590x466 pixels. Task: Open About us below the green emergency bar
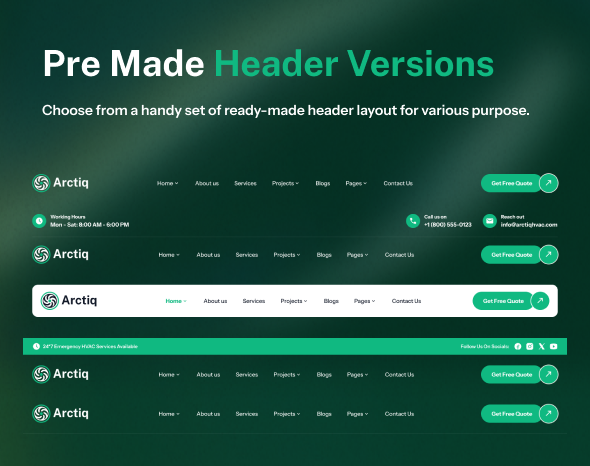[208, 375]
